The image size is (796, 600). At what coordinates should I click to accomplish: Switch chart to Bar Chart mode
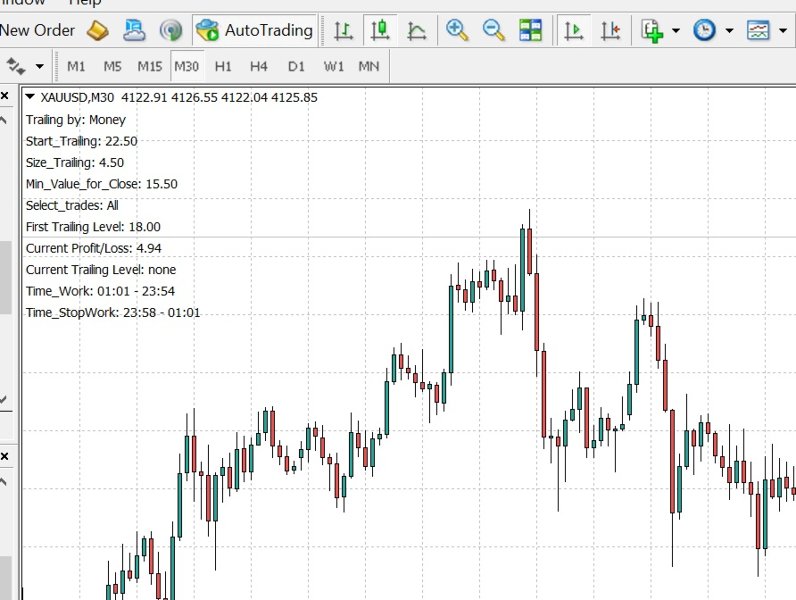coord(344,30)
